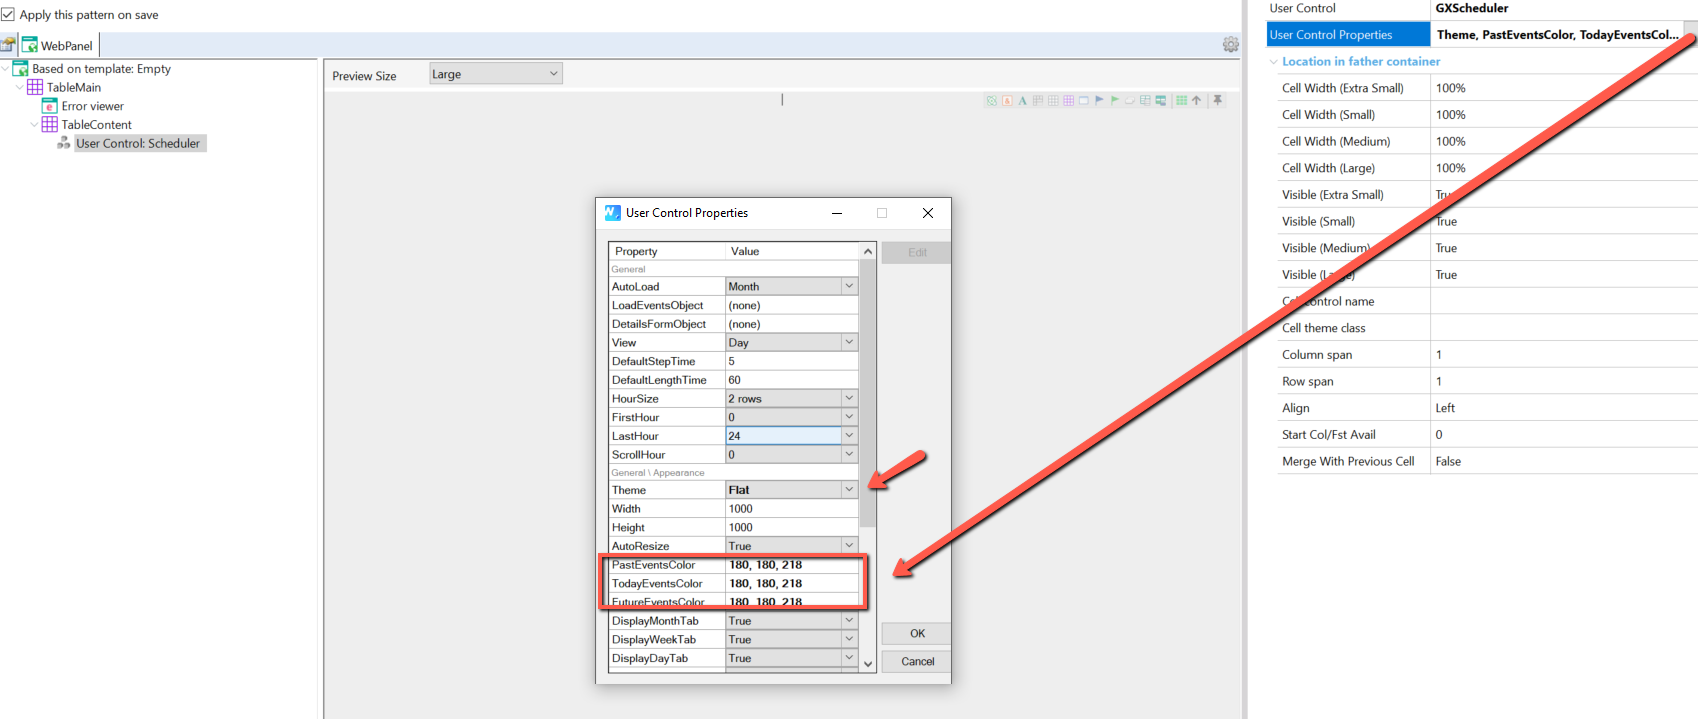Click Cancel in User Control Properties dialog
1698x719 pixels.
click(917, 661)
